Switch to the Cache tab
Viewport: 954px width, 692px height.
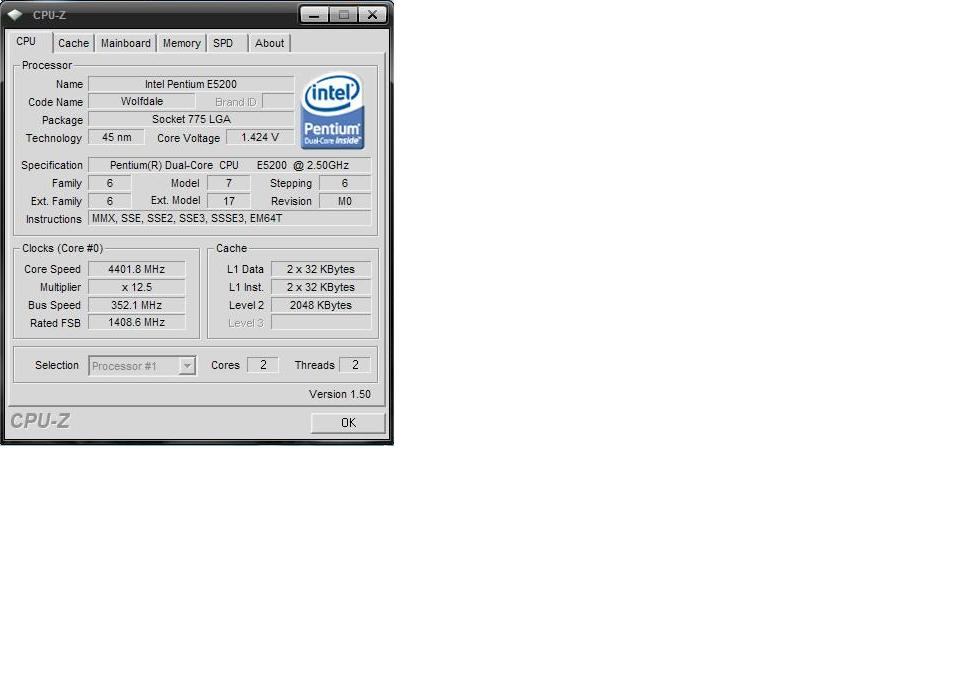pyautogui.click(x=73, y=43)
